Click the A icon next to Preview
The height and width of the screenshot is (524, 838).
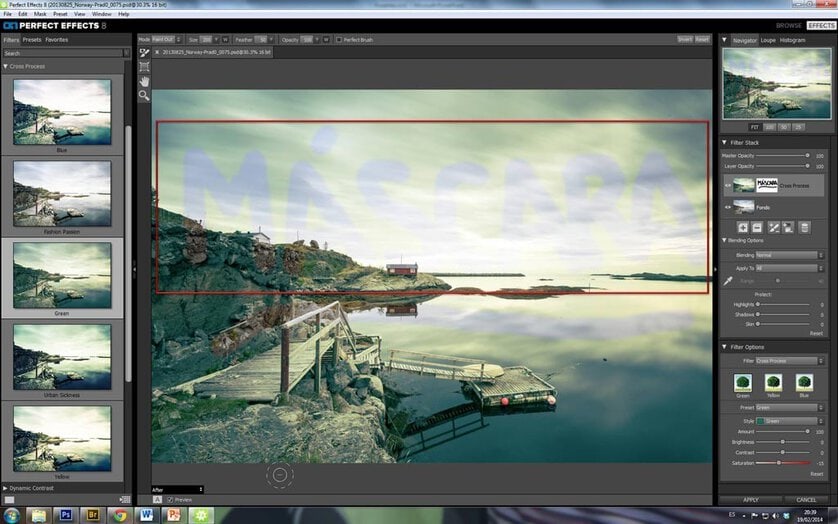coord(157,499)
